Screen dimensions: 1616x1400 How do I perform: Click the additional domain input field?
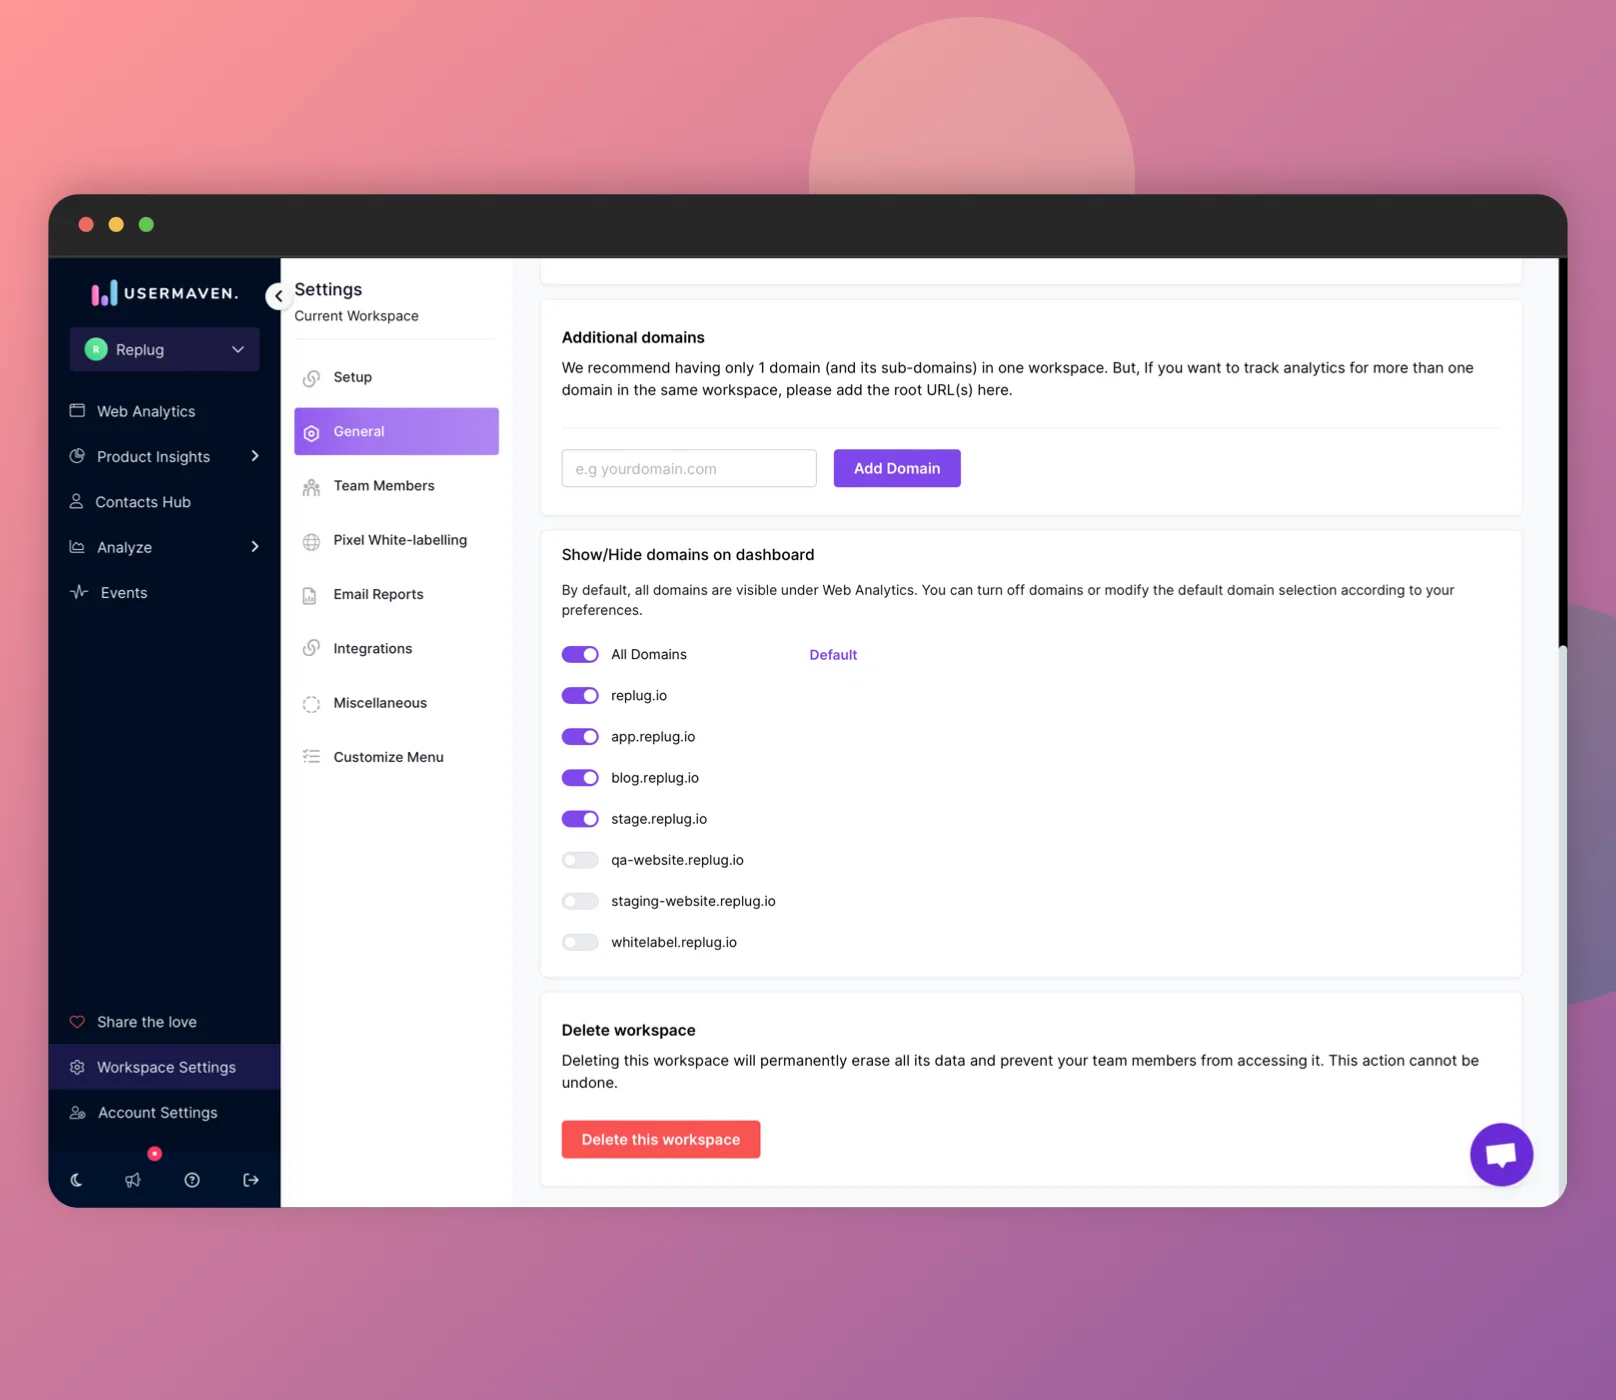coord(689,468)
